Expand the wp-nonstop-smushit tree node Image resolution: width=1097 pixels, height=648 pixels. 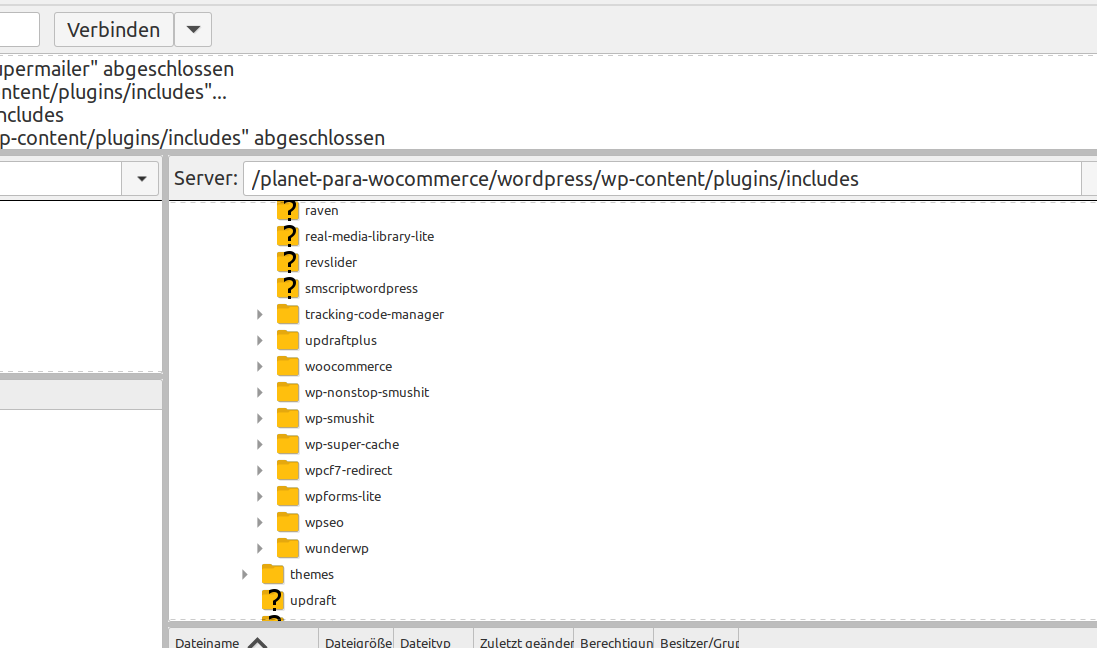coord(260,392)
